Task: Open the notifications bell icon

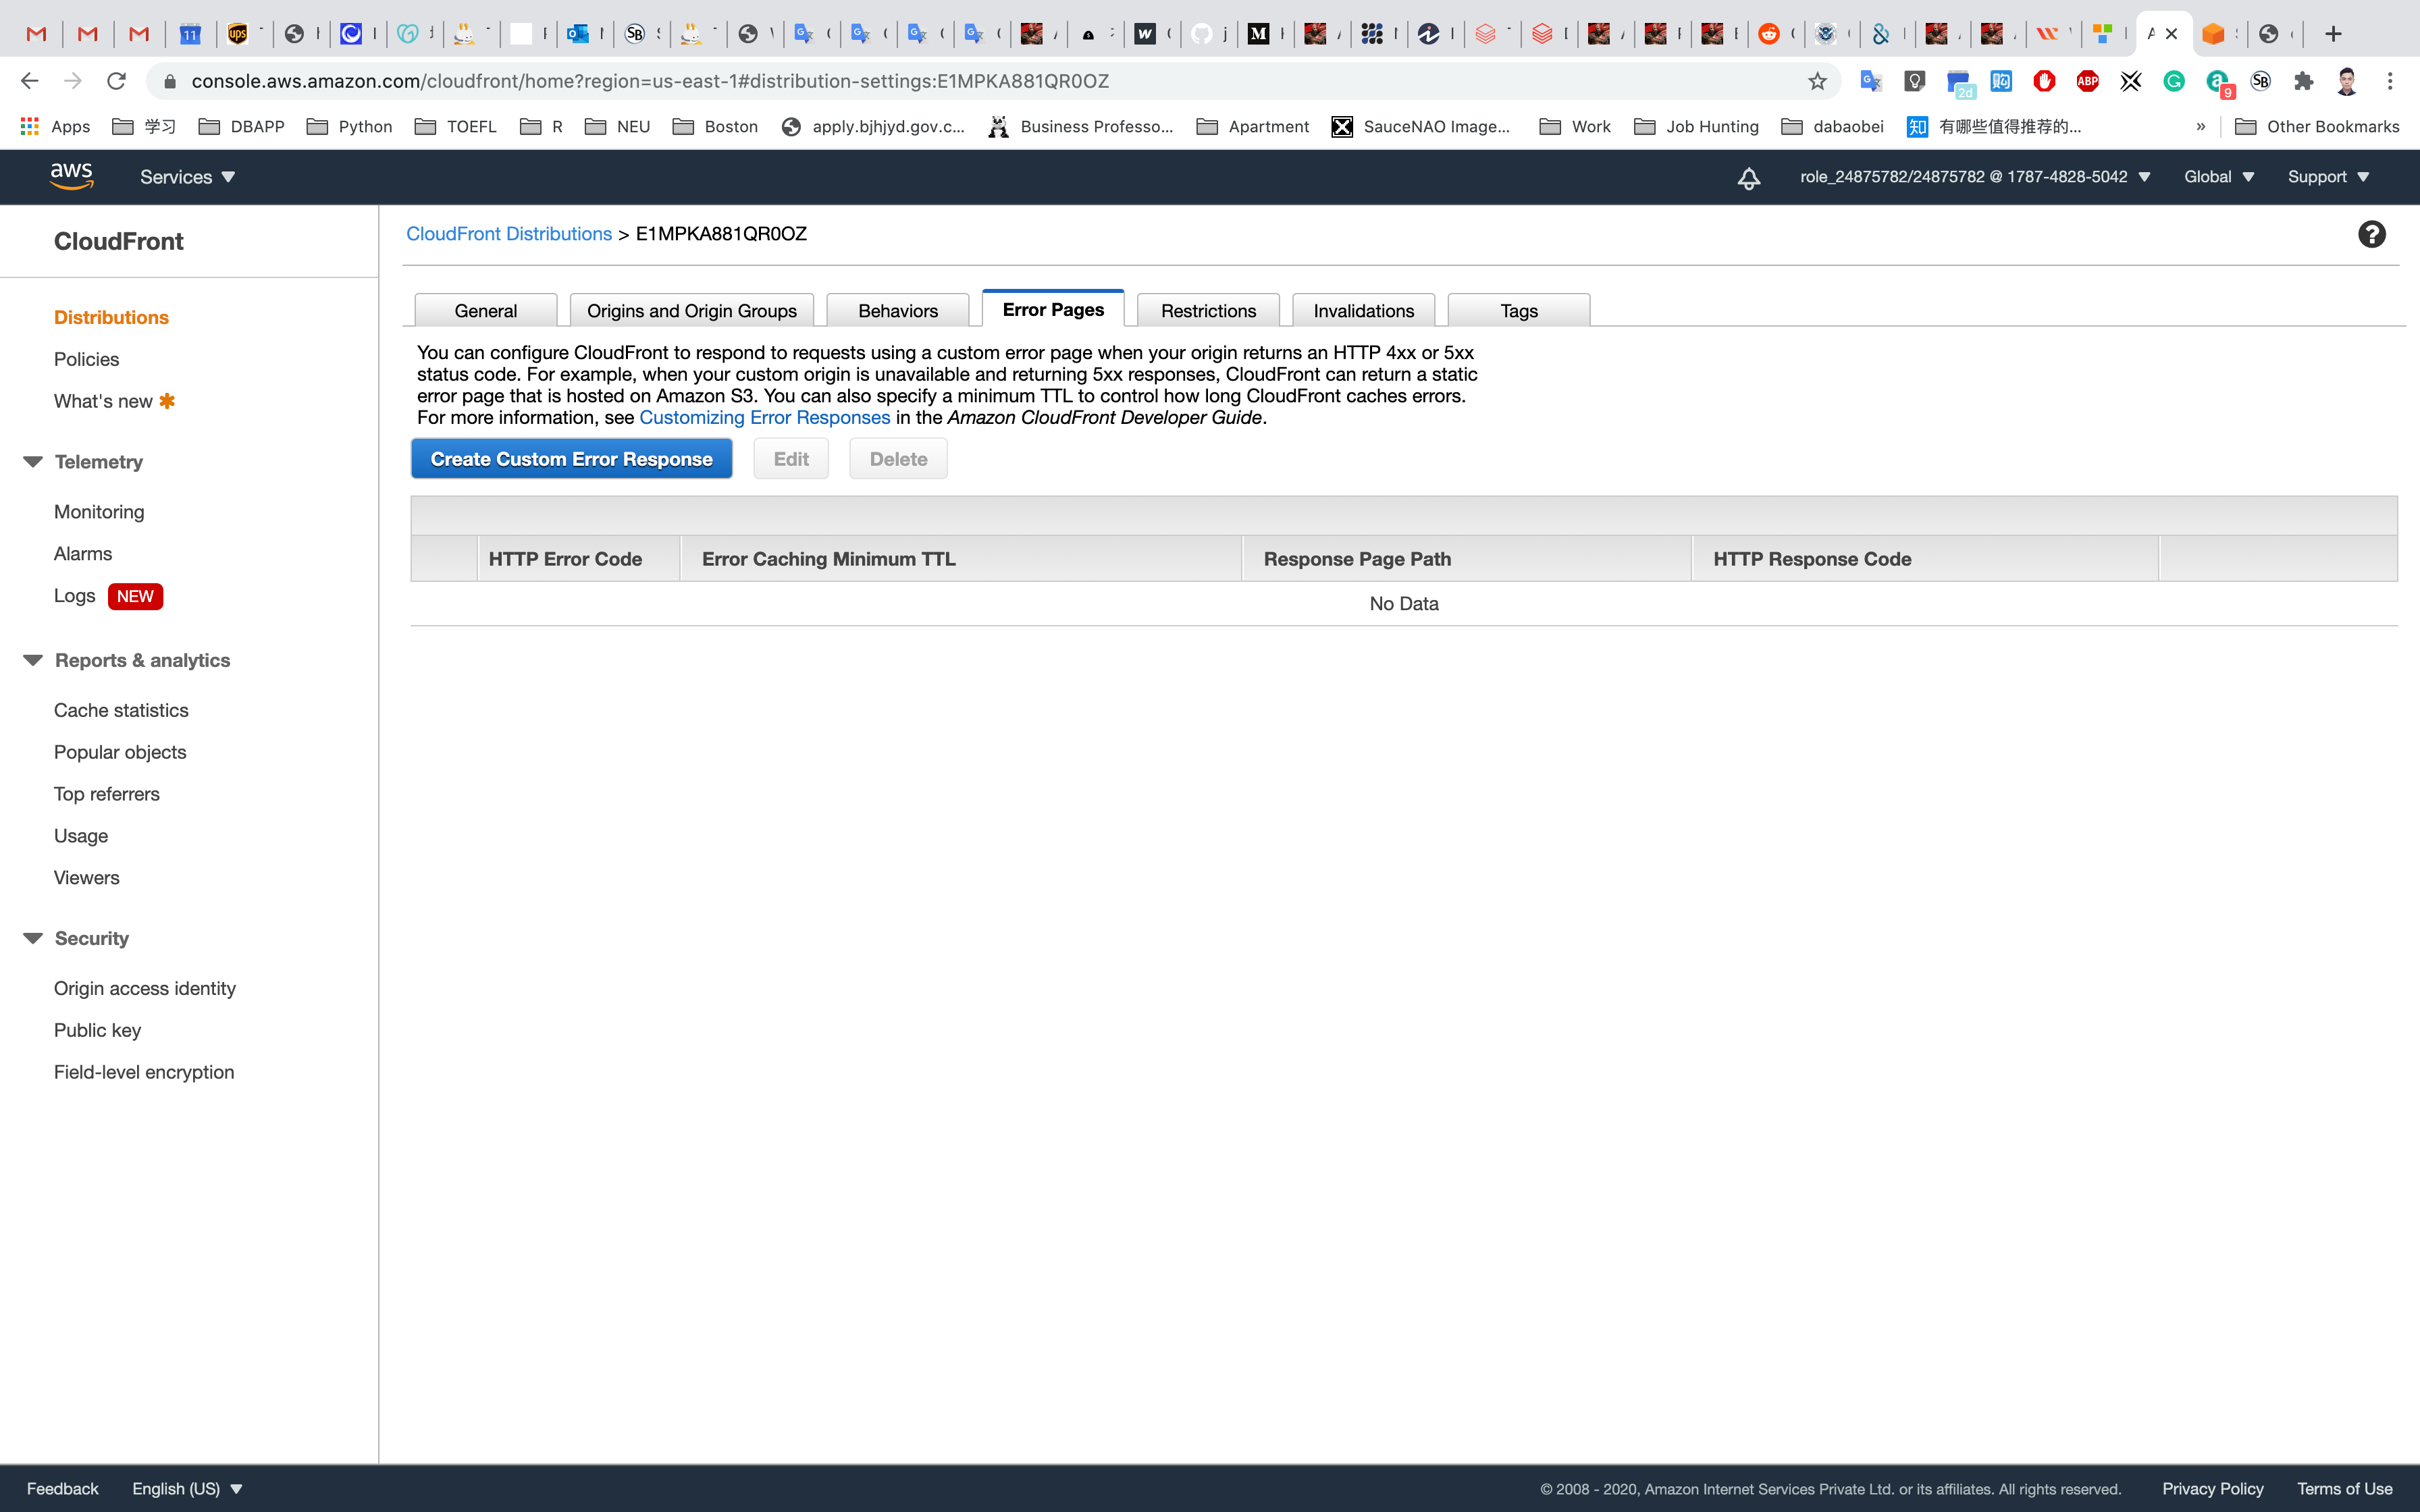Action: (1748, 178)
